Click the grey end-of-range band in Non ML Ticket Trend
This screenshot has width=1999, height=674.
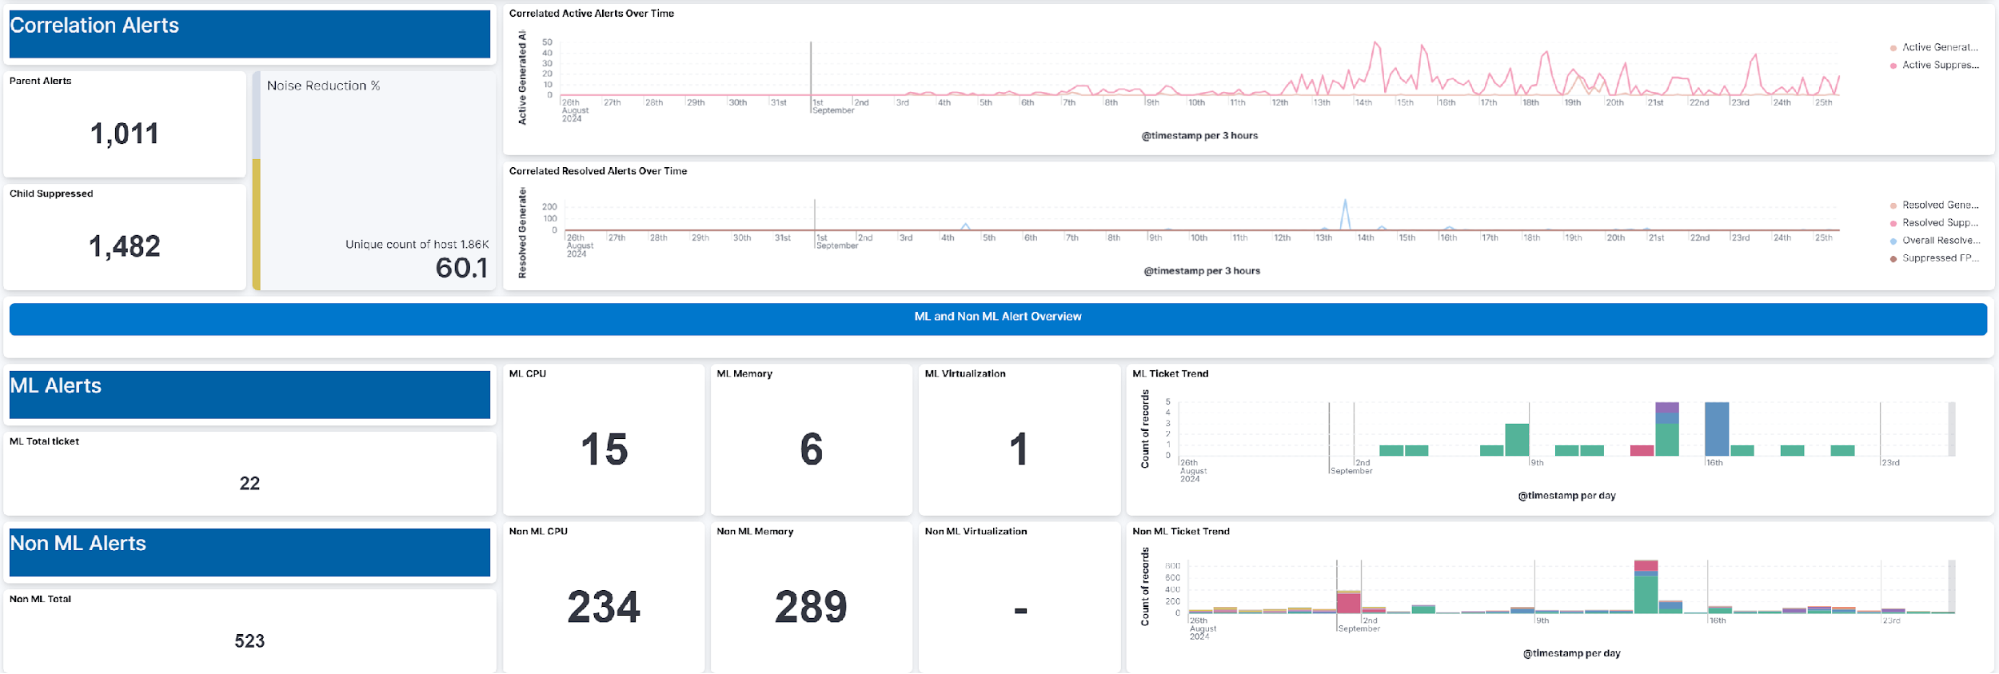pos(1951,586)
